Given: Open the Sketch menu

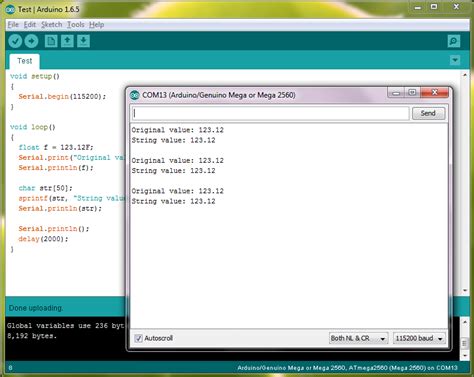Looking at the screenshot, I should (x=51, y=25).
